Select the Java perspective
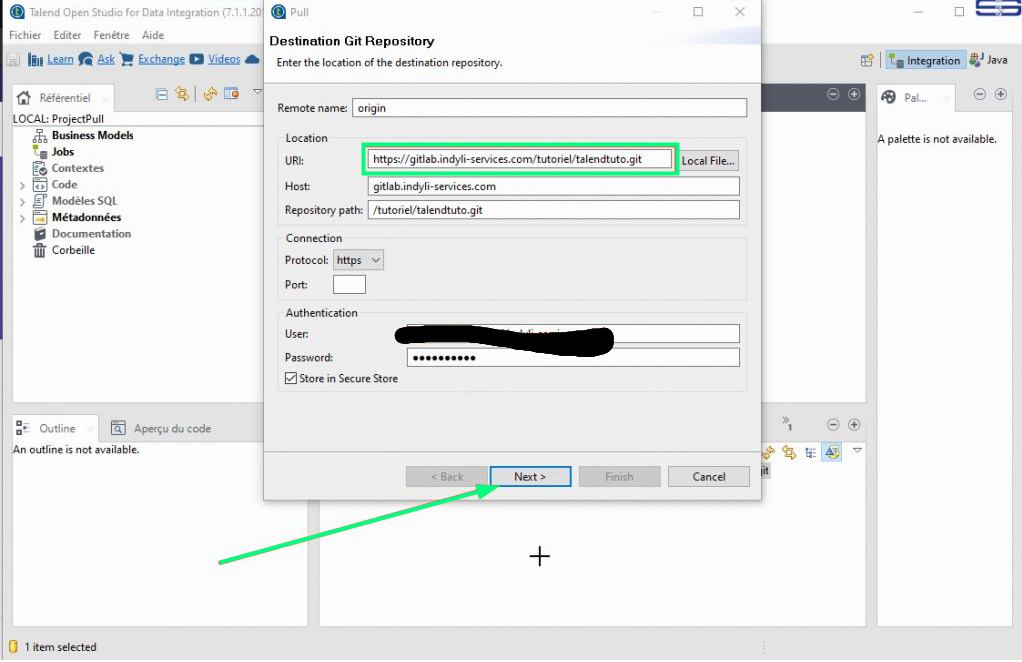The height and width of the screenshot is (662, 1022). pyautogui.click(x=989, y=60)
